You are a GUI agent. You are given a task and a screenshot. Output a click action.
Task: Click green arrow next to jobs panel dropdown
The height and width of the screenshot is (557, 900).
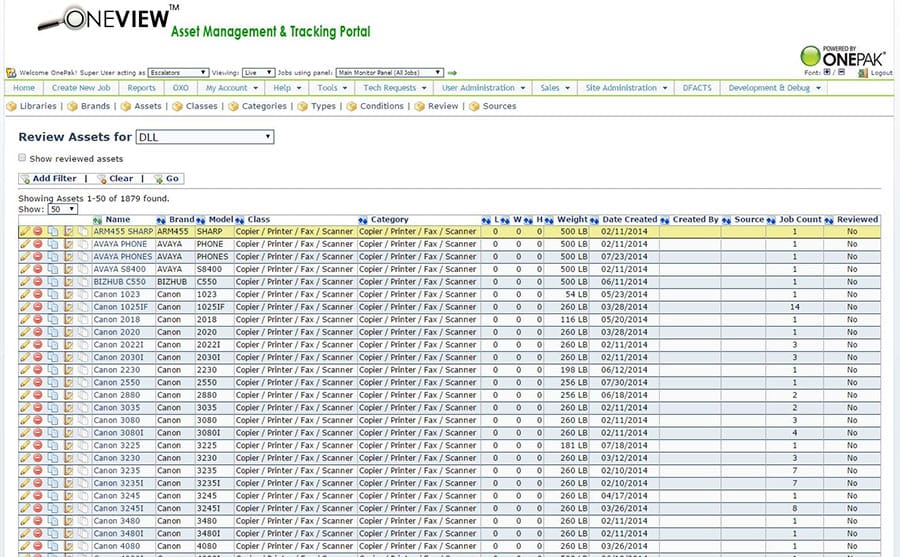click(x=452, y=73)
